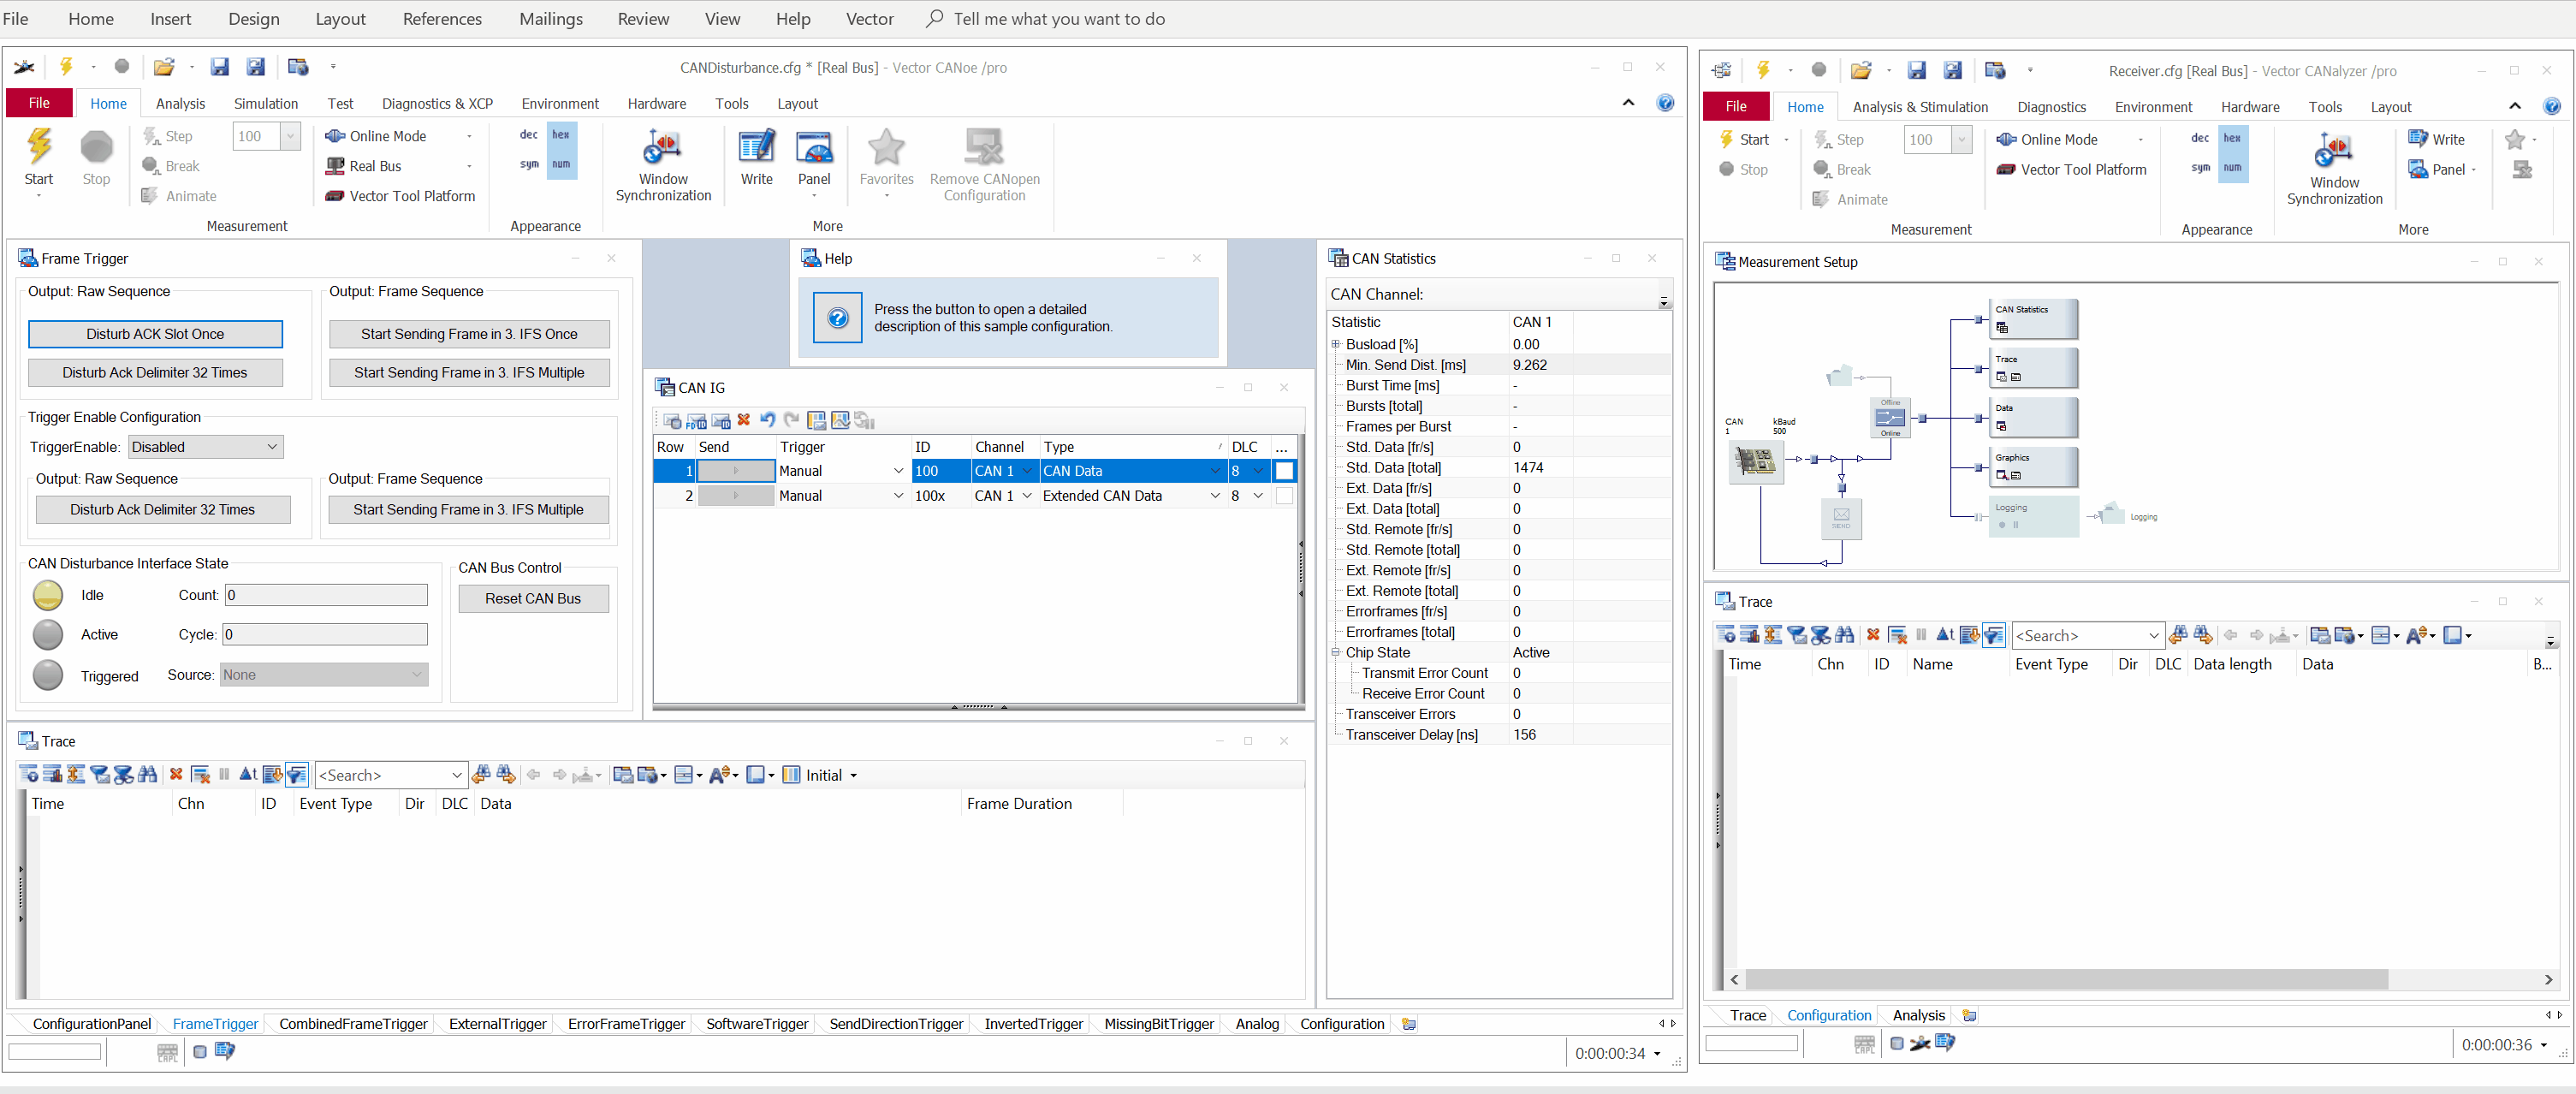
Task: Open the Type dropdown for Extended CAN Data
Action: (1215, 496)
